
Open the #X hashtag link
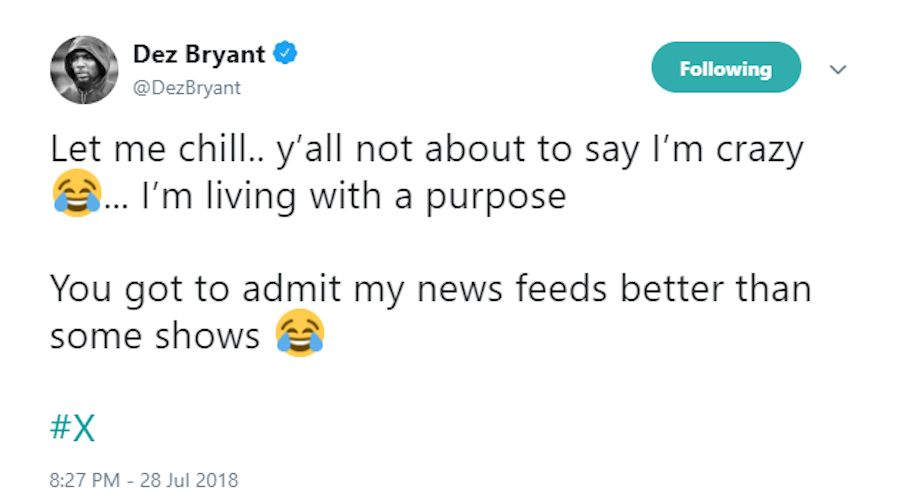(x=72, y=427)
